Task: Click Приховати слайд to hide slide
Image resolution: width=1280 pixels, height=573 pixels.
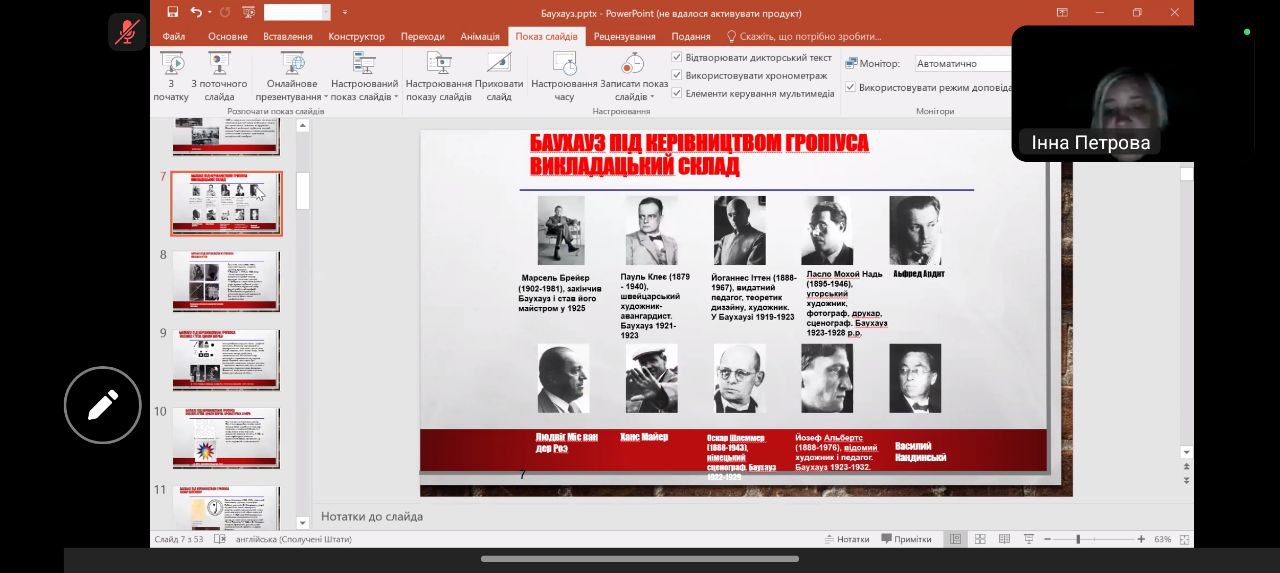Action: [499, 76]
